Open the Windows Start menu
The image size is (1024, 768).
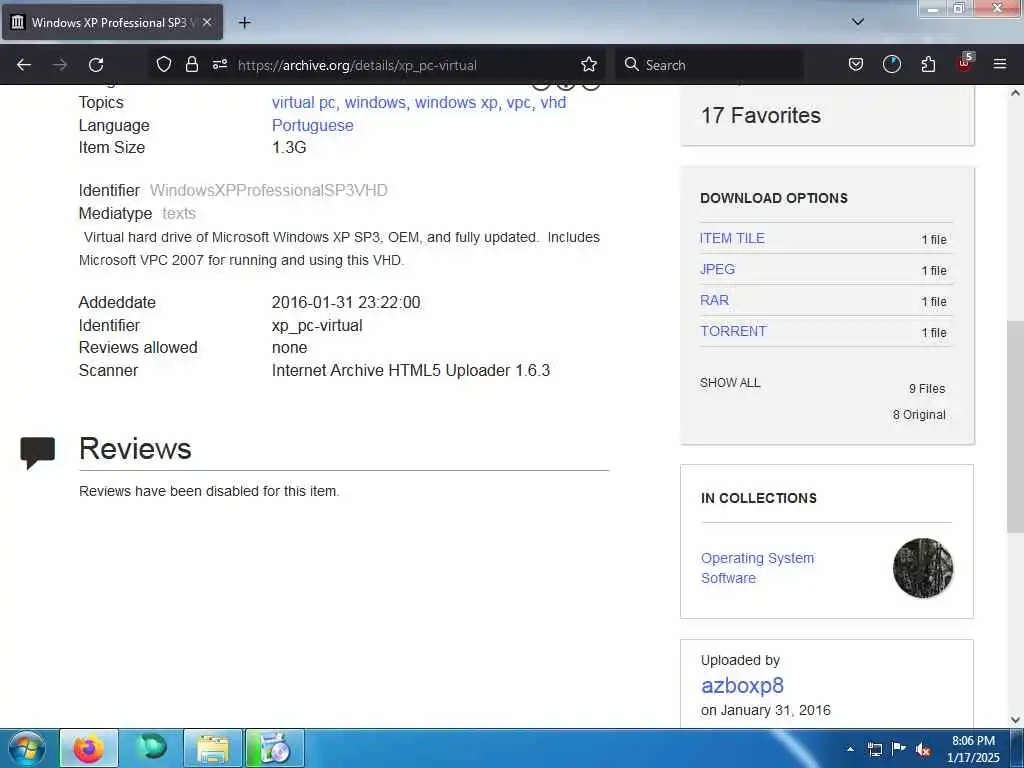pyautogui.click(x=27, y=748)
